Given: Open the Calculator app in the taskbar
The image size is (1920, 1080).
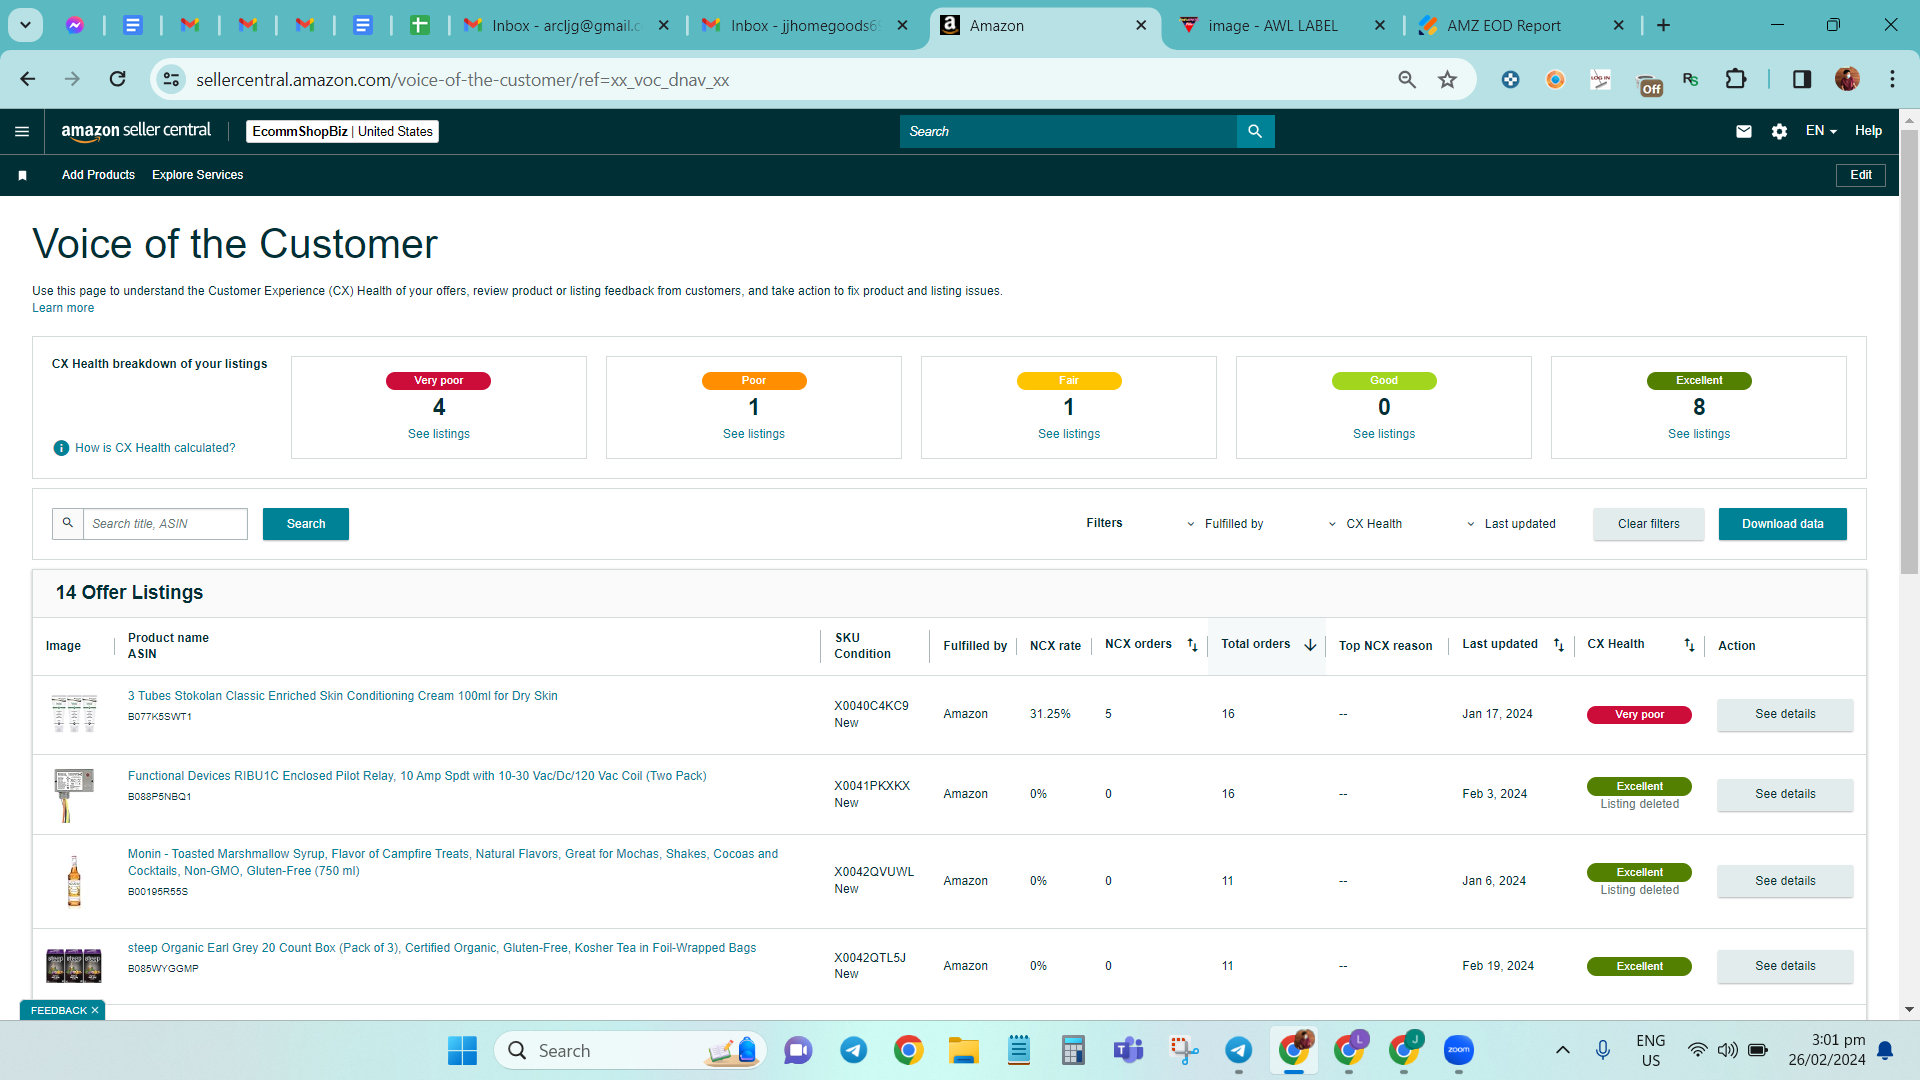Looking at the screenshot, I should point(1074,1050).
